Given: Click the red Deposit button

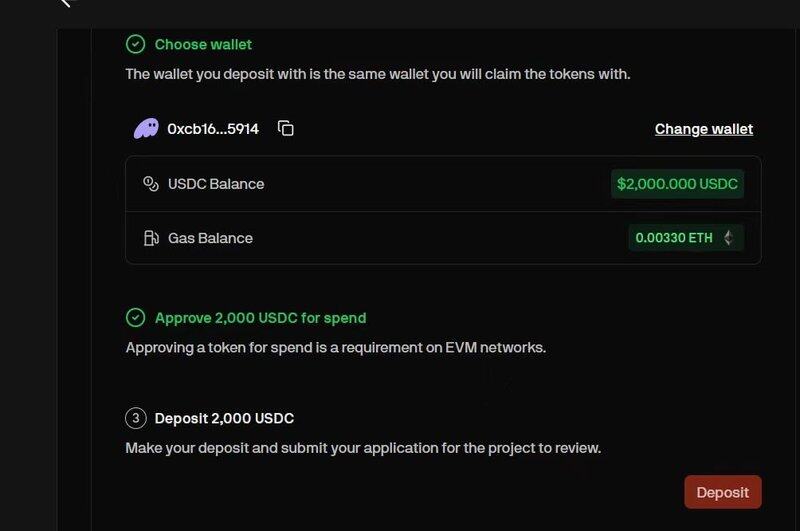Looking at the screenshot, I should coord(722,492).
